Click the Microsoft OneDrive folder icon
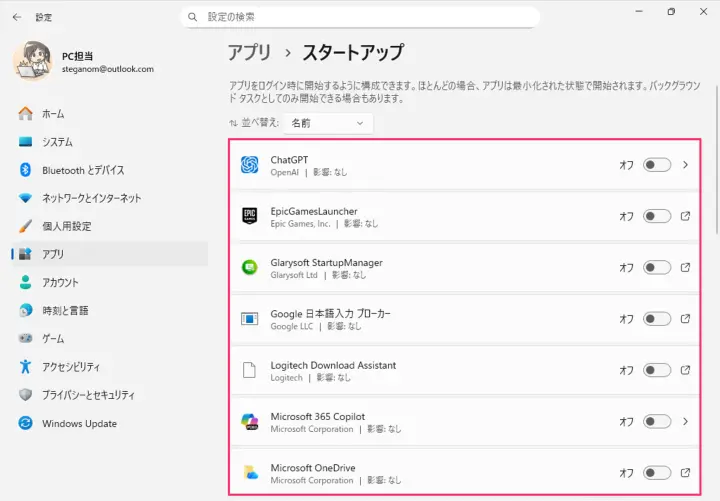720x501 pixels. point(250,472)
